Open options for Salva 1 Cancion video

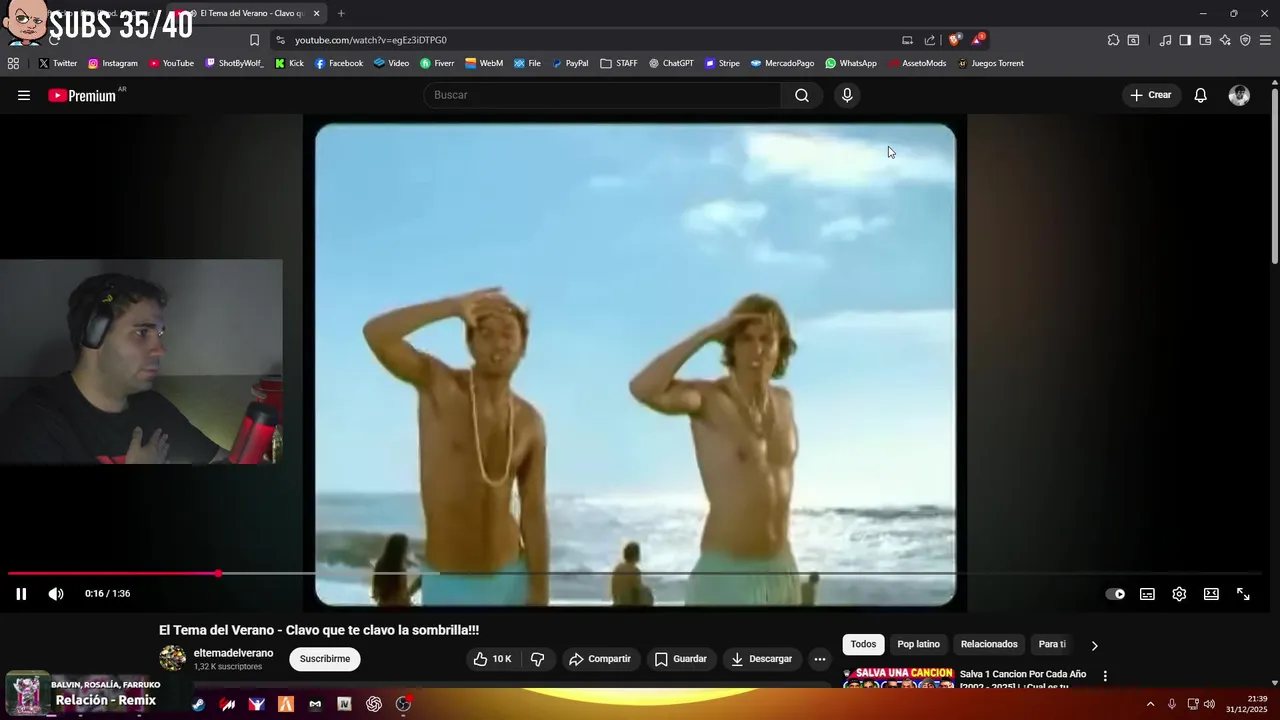[1105, 676]
